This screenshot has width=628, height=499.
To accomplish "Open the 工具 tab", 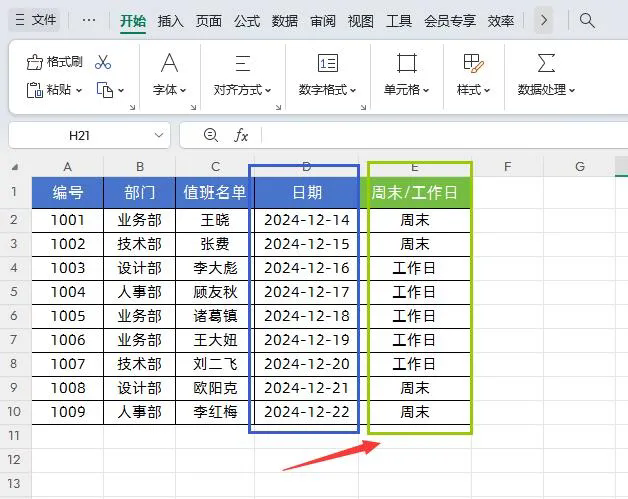I will coord(399,21).
